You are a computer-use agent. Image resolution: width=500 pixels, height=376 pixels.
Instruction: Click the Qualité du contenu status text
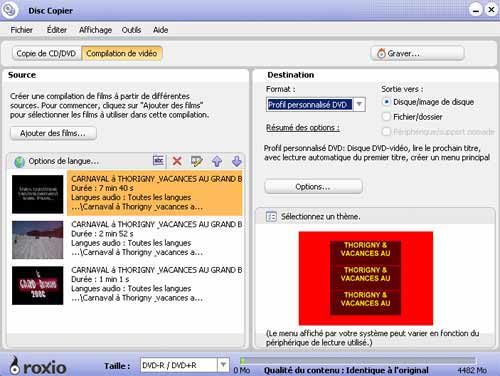[346, 370]
